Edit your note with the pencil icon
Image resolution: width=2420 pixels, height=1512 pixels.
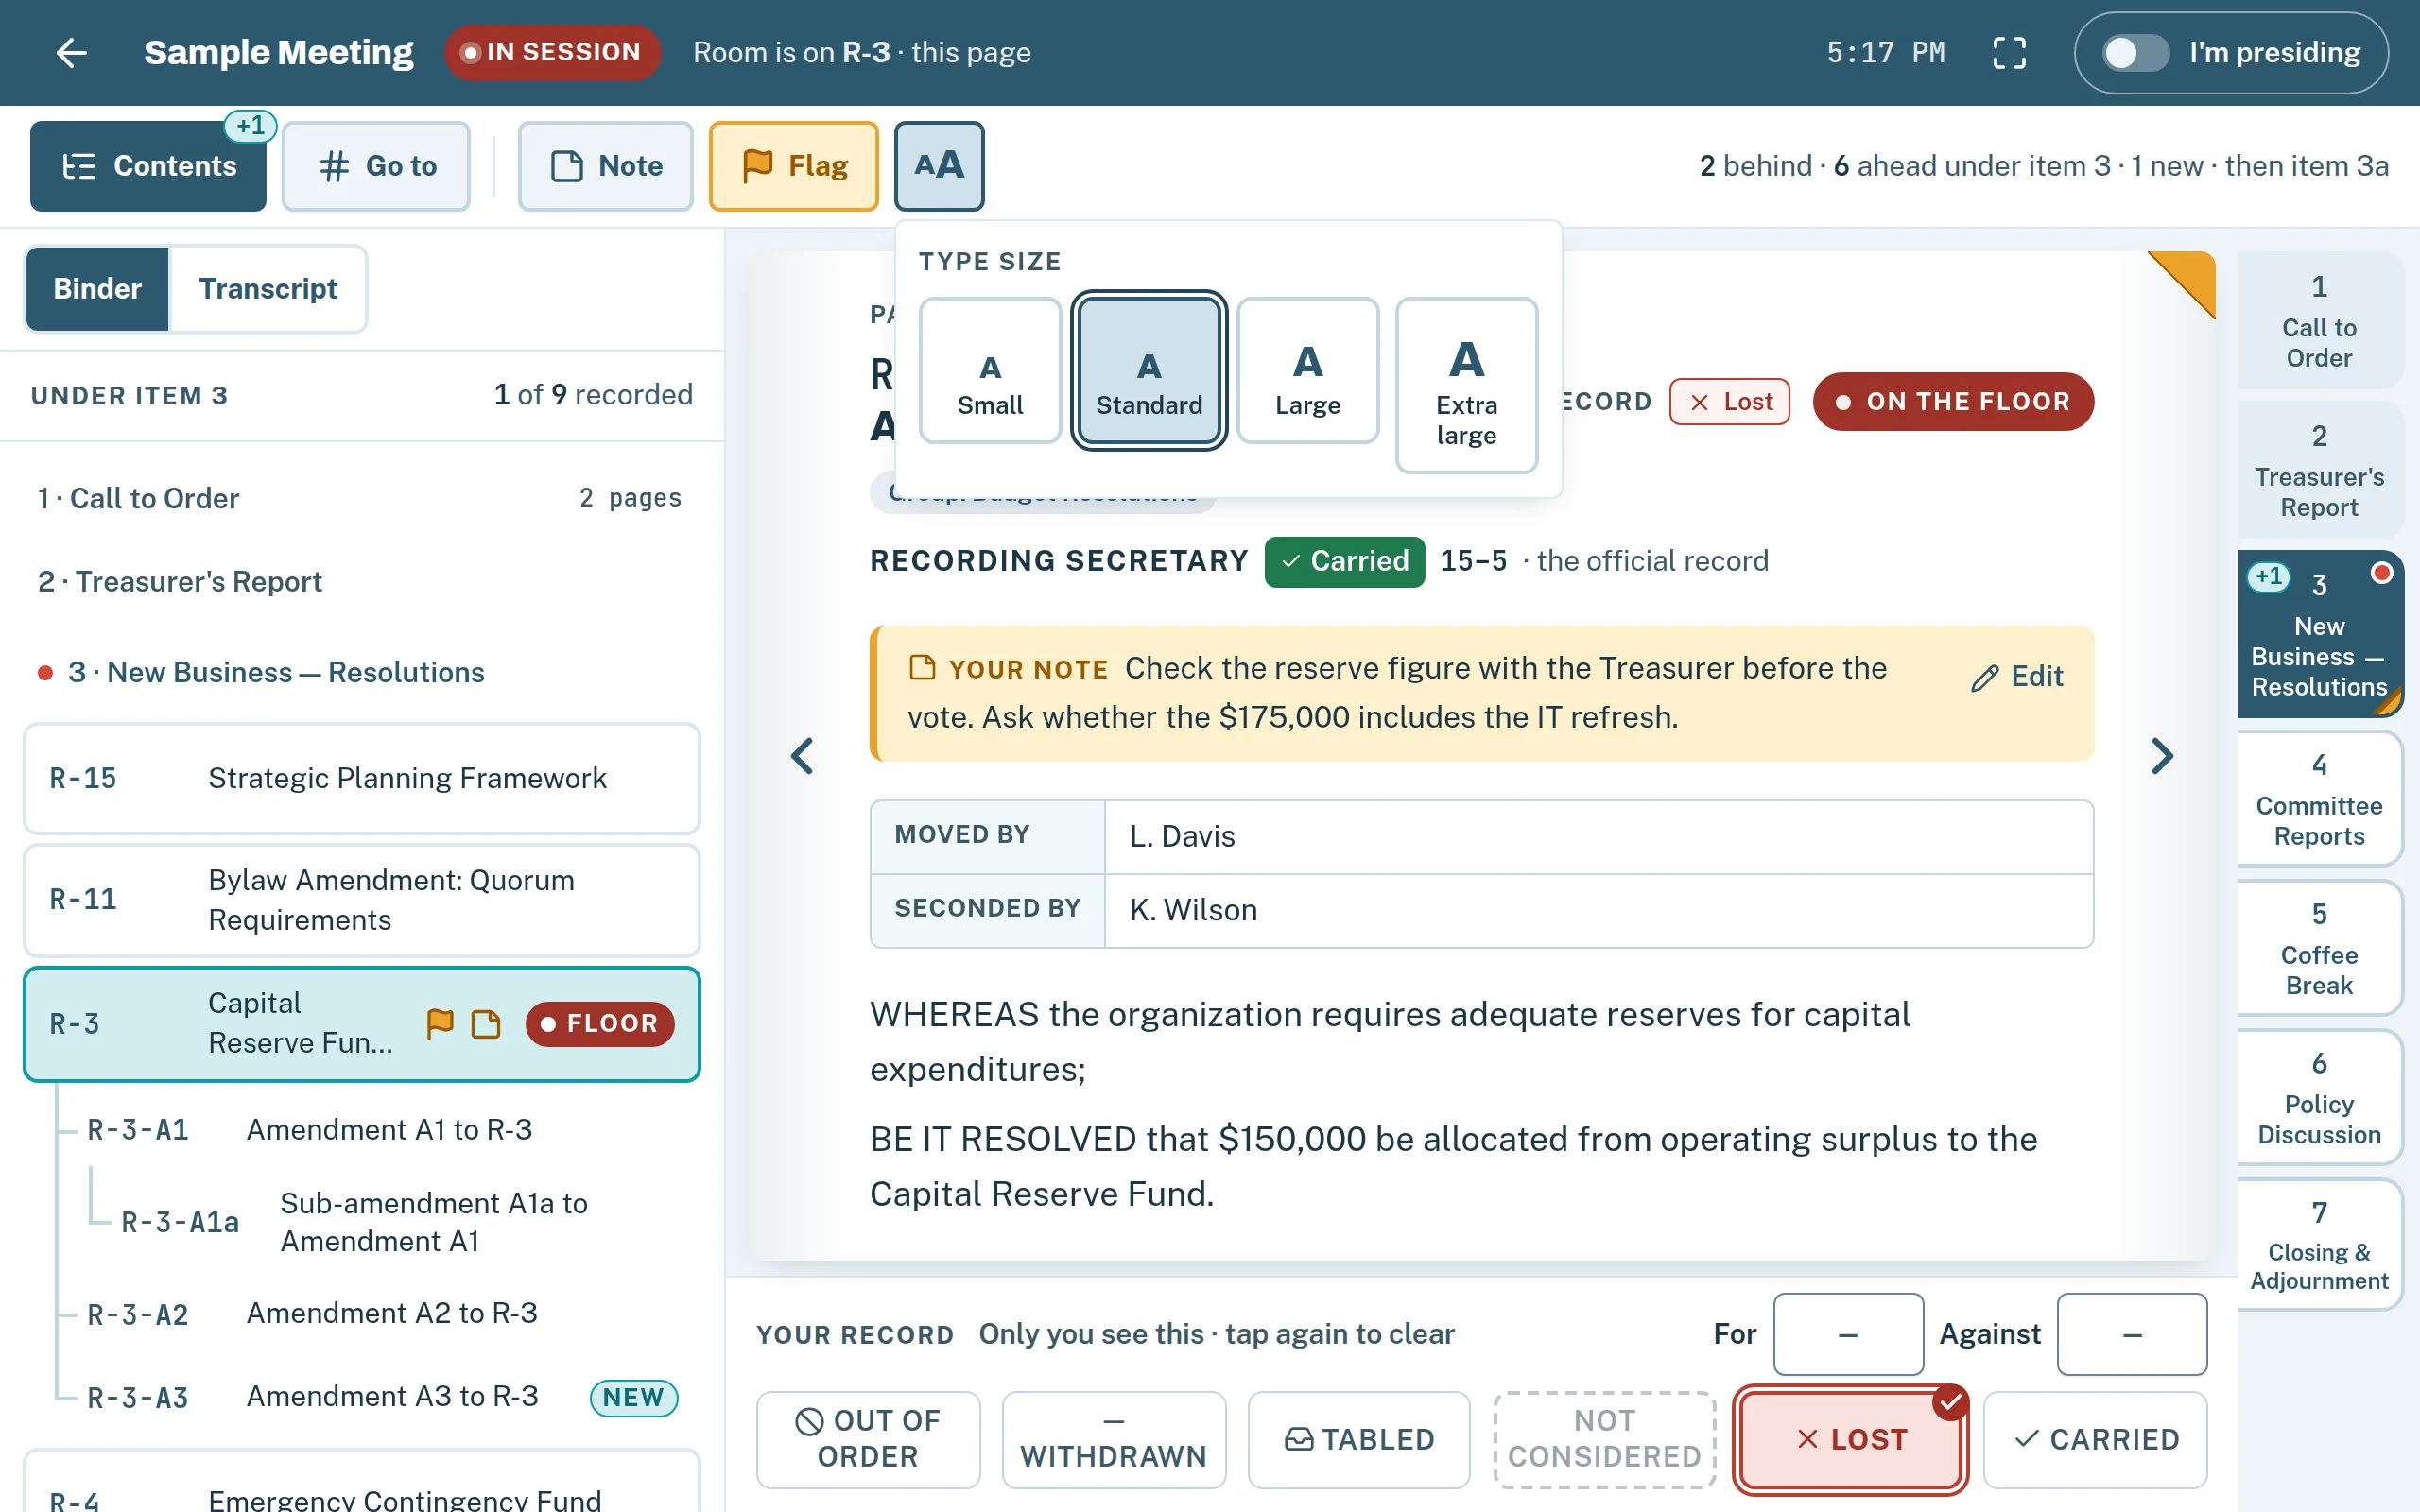point(2018,677)
